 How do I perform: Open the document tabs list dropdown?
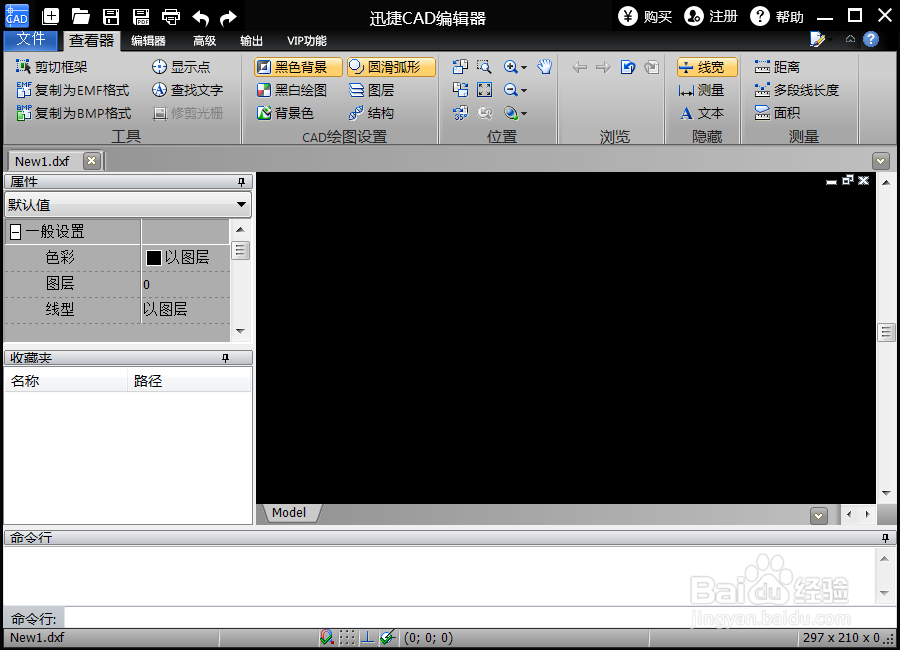880,161
